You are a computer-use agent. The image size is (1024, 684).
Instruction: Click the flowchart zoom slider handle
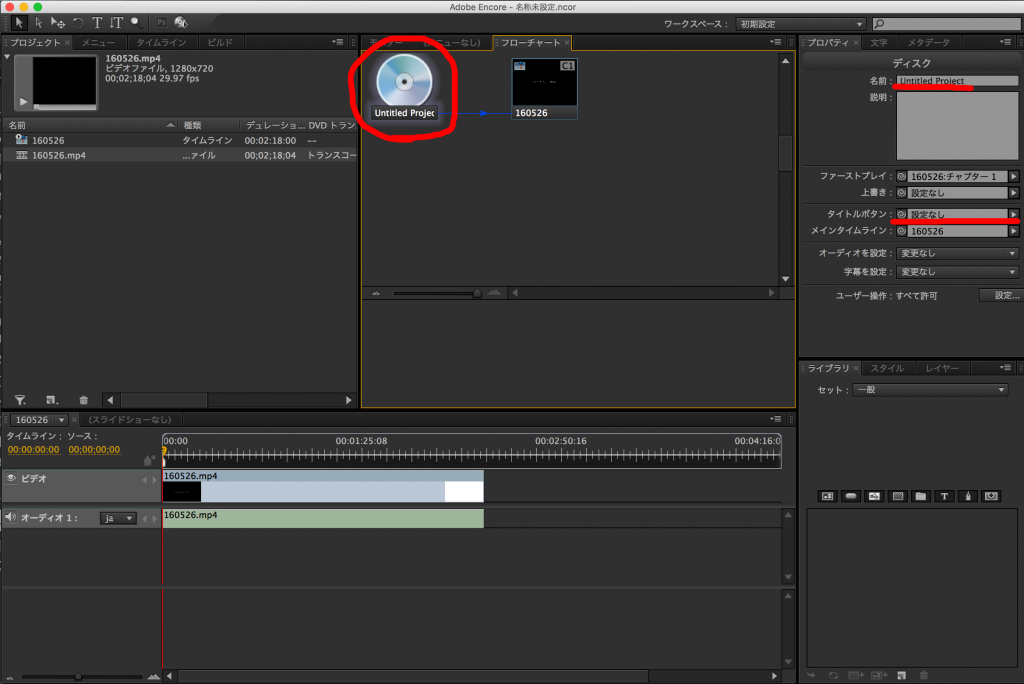(477, 293)
